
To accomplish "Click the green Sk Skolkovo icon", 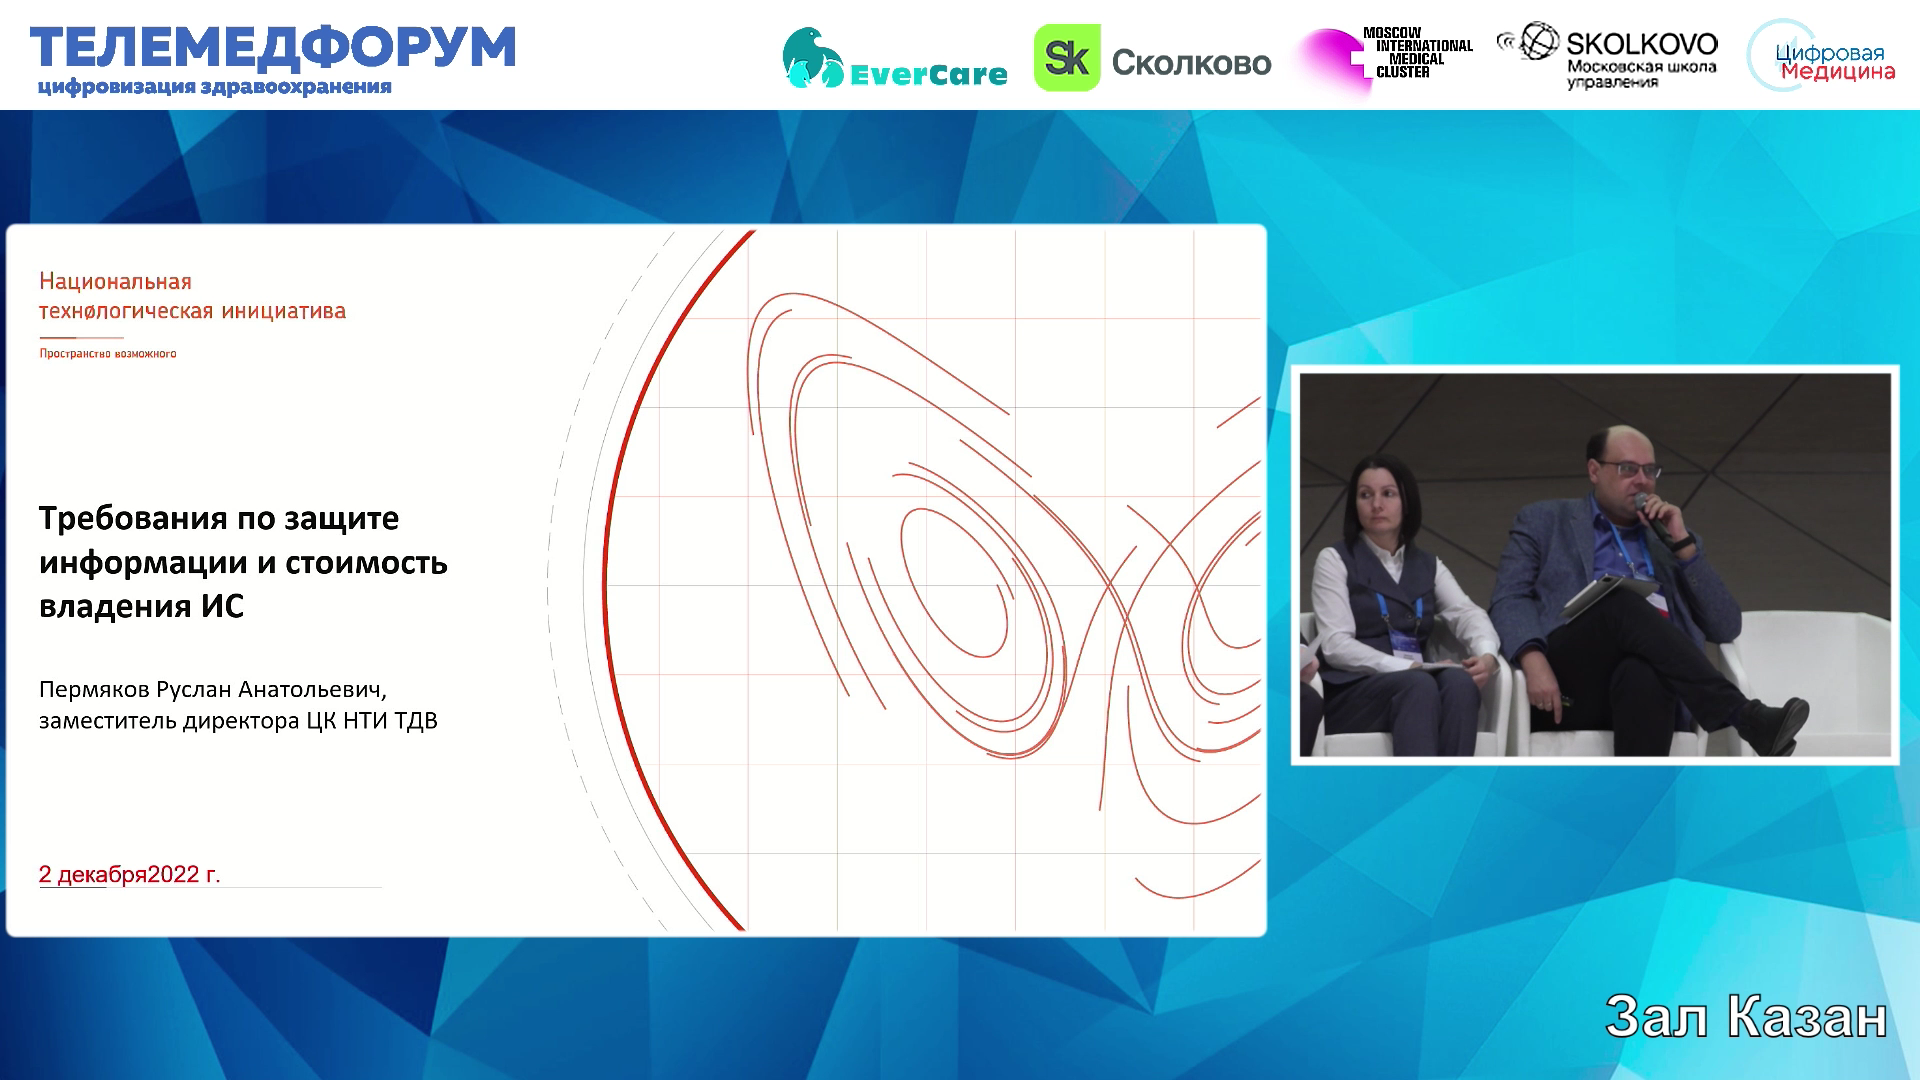I will click(x=1066, y=58).
